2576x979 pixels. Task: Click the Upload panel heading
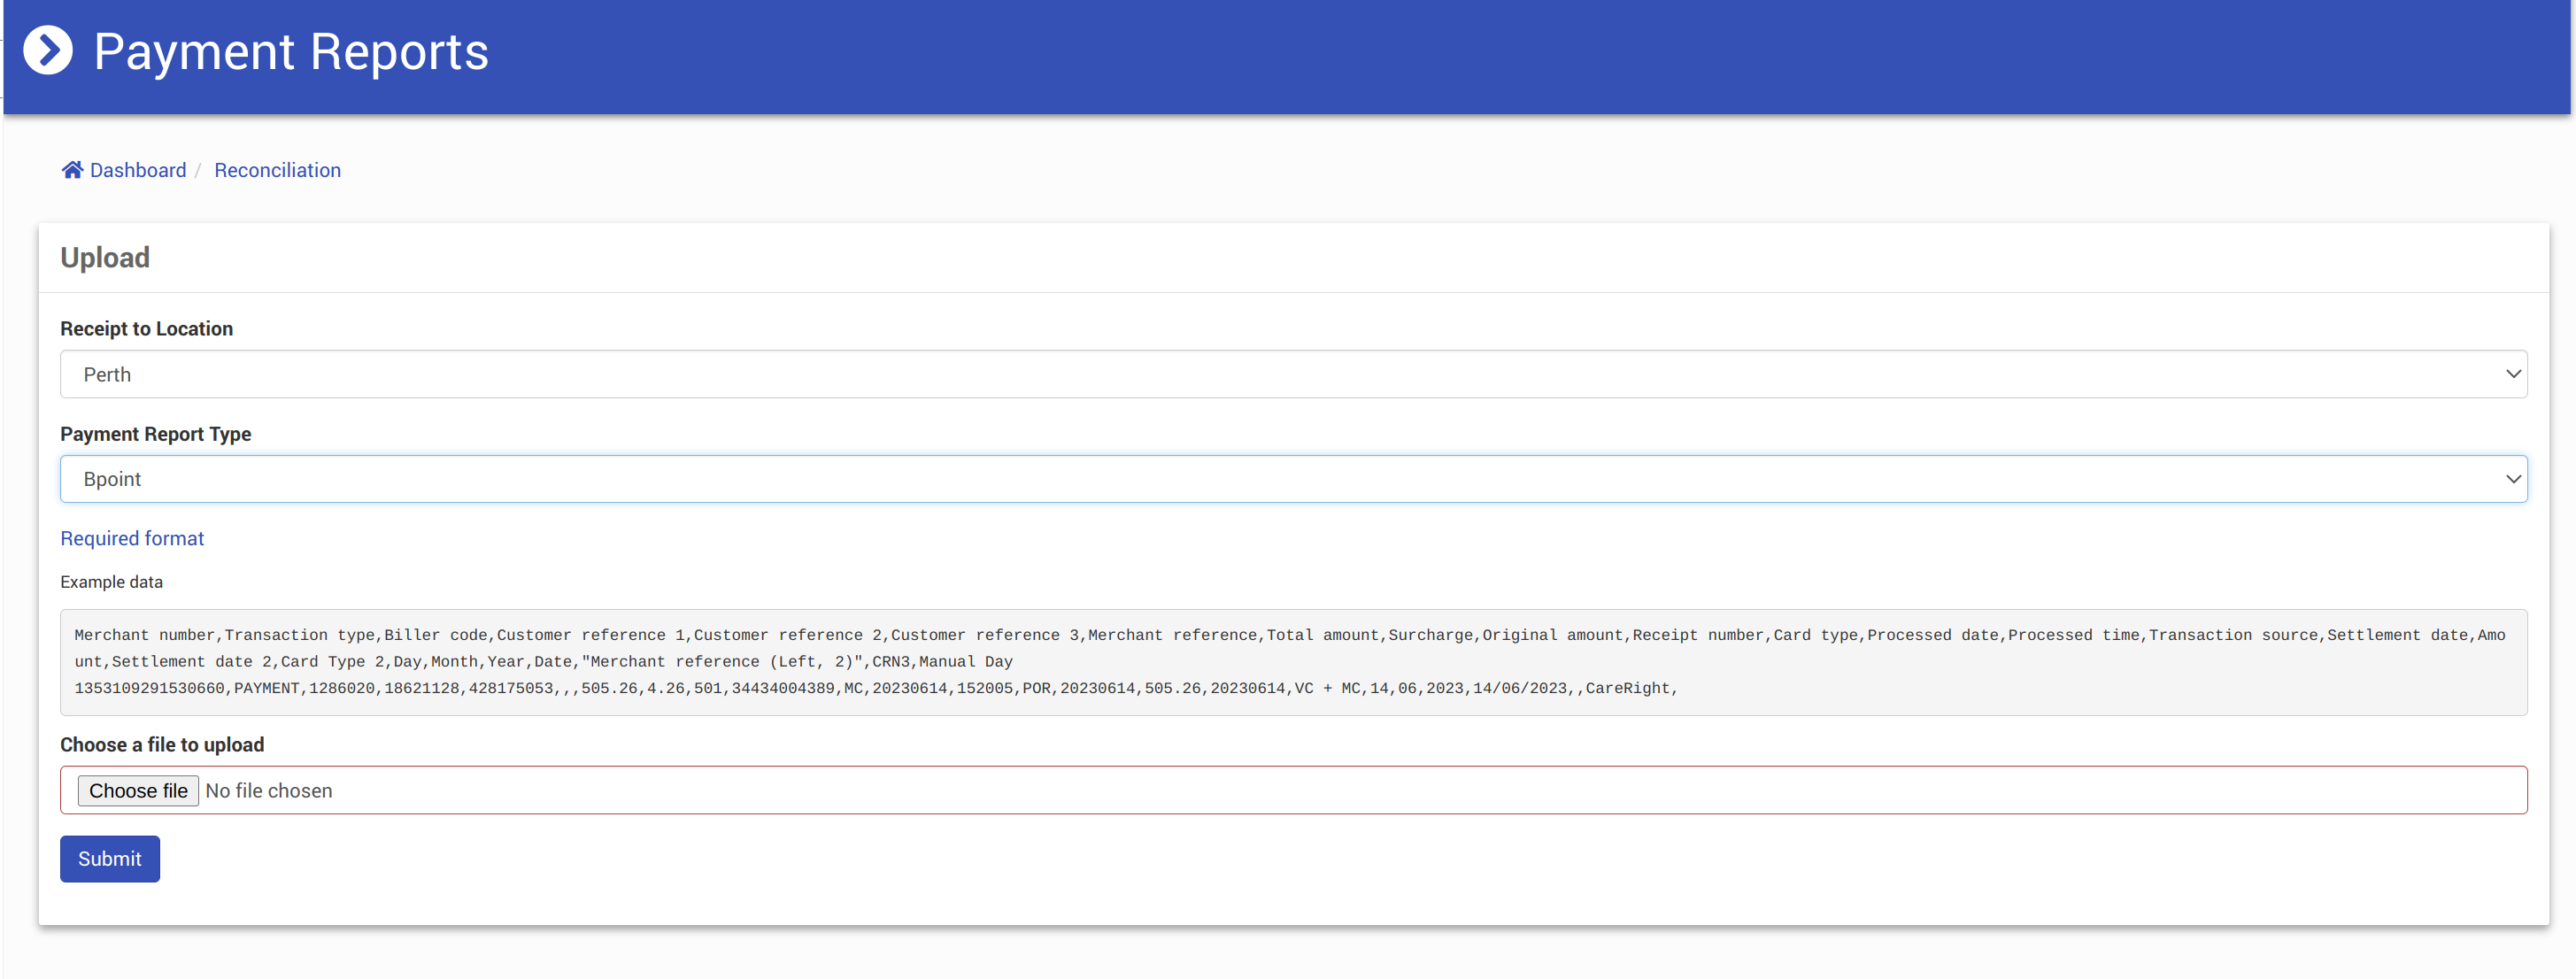[105, 258]
